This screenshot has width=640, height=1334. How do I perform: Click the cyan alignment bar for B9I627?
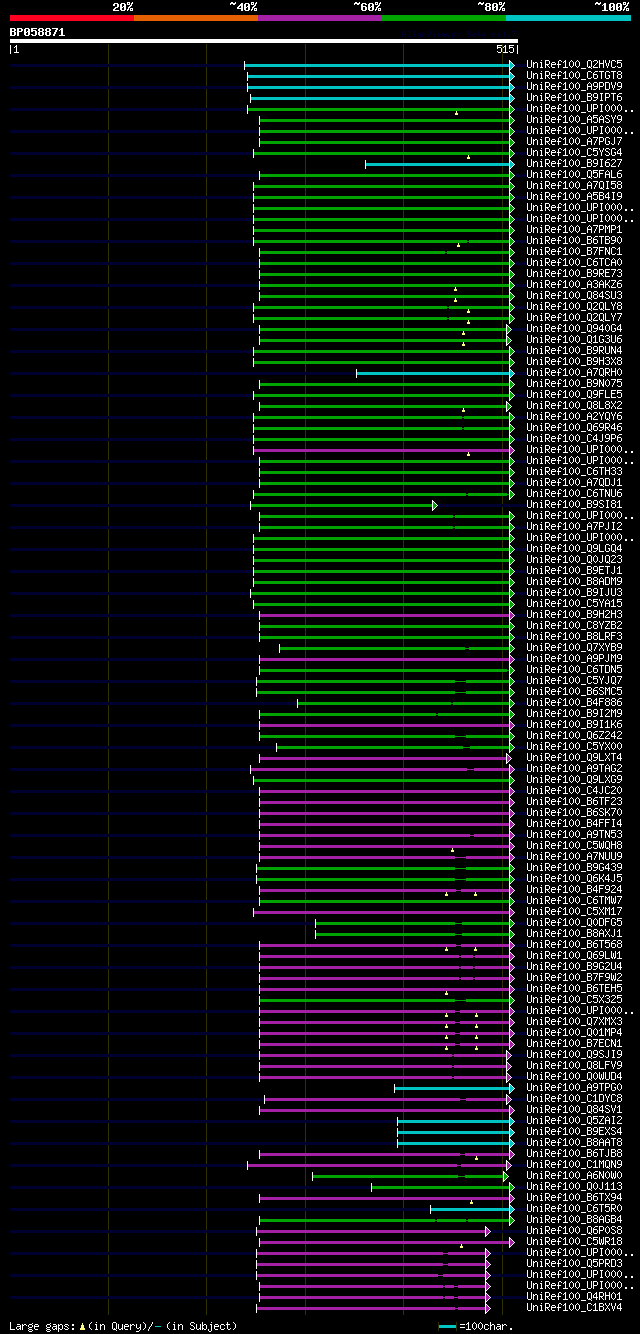439,163
